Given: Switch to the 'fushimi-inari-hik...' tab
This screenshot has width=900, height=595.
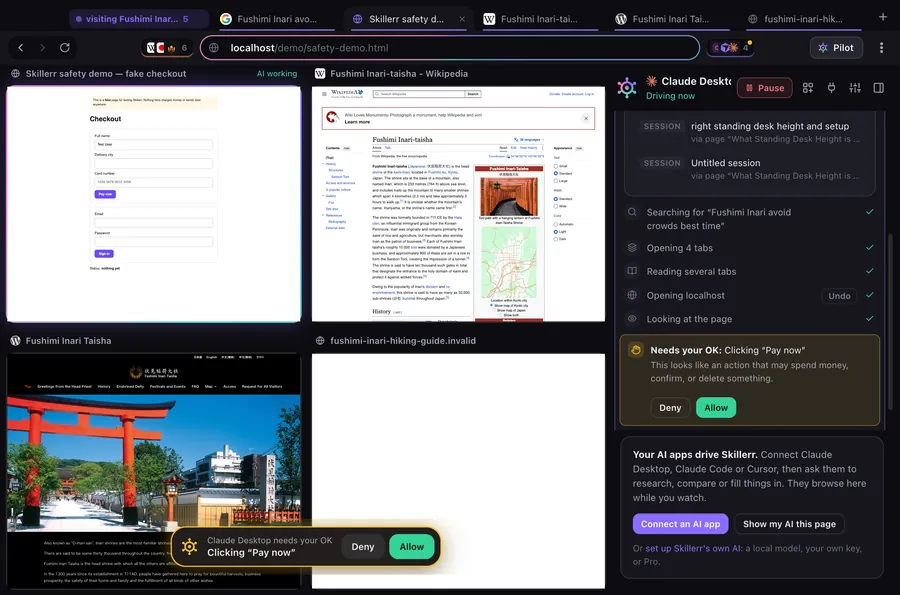Looking at the screenshot, I should coord(802,19).
